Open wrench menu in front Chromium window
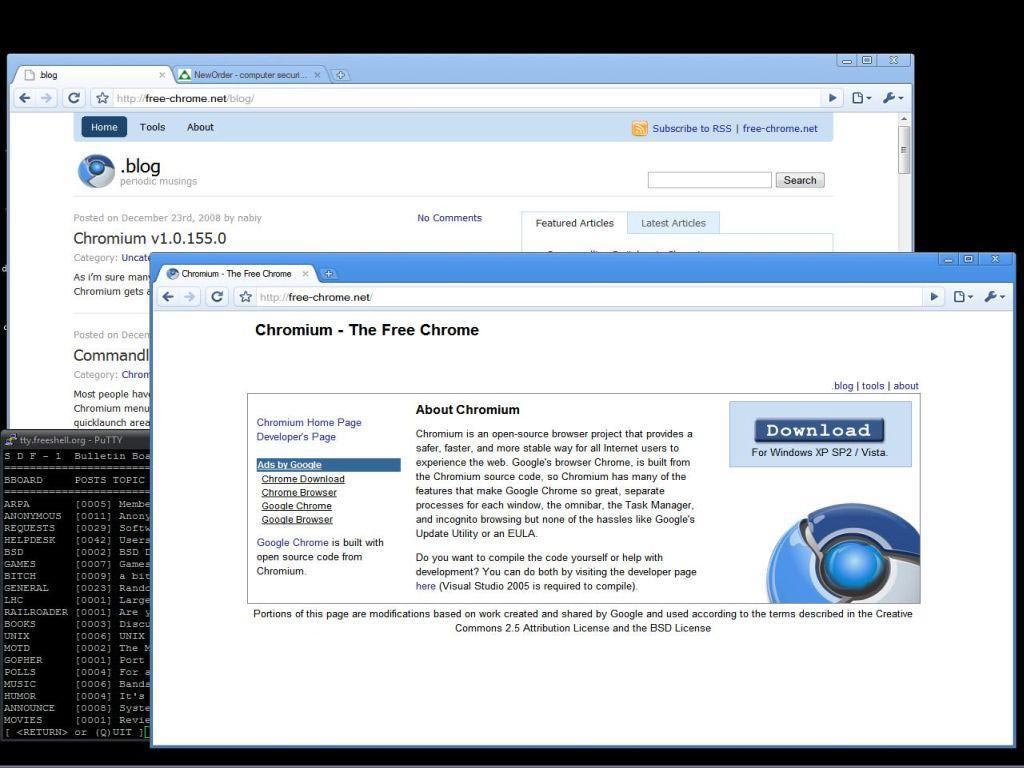This screenshot has height=768, width=1024. (x=995, y=297)
